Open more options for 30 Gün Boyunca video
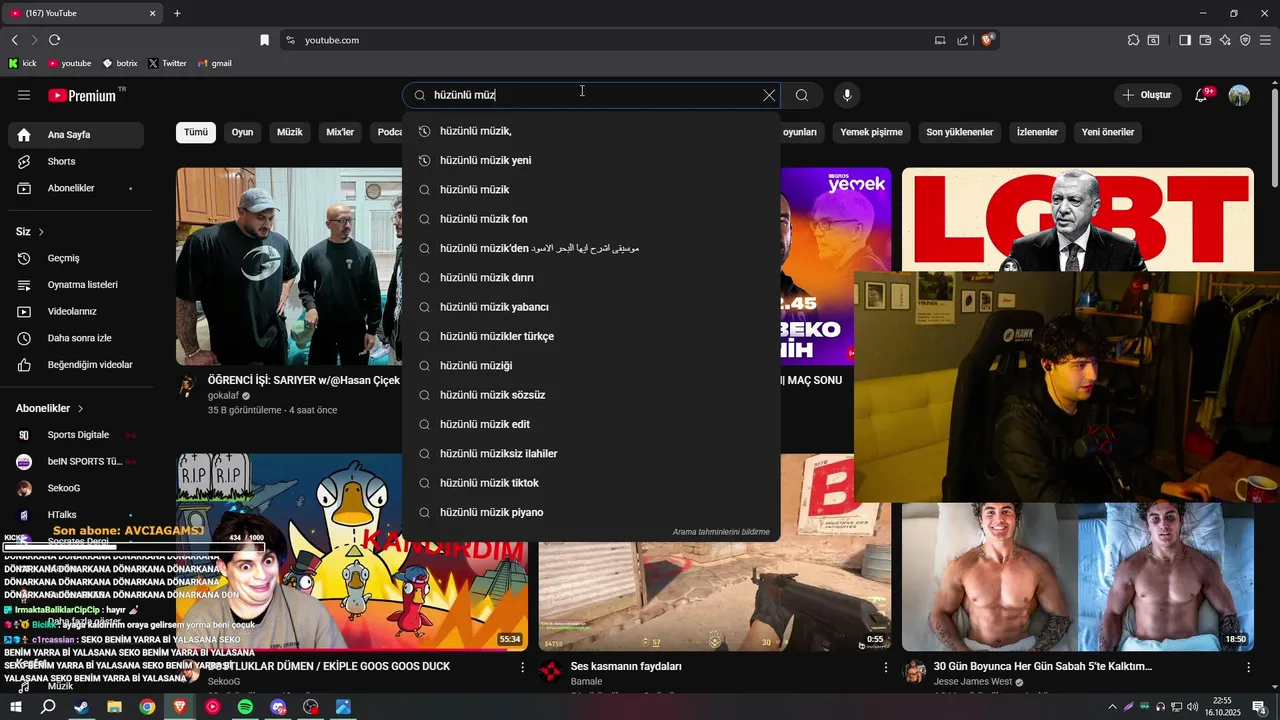The width and height of the screenshot is (1280, 720). click(x=1248, y=667)
